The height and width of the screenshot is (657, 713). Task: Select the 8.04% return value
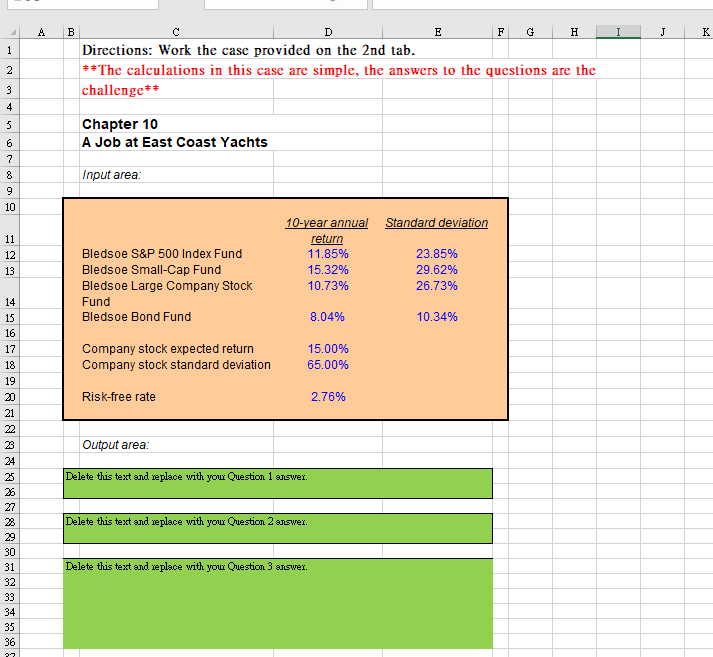pyautogui.click(x=327, y=317)
